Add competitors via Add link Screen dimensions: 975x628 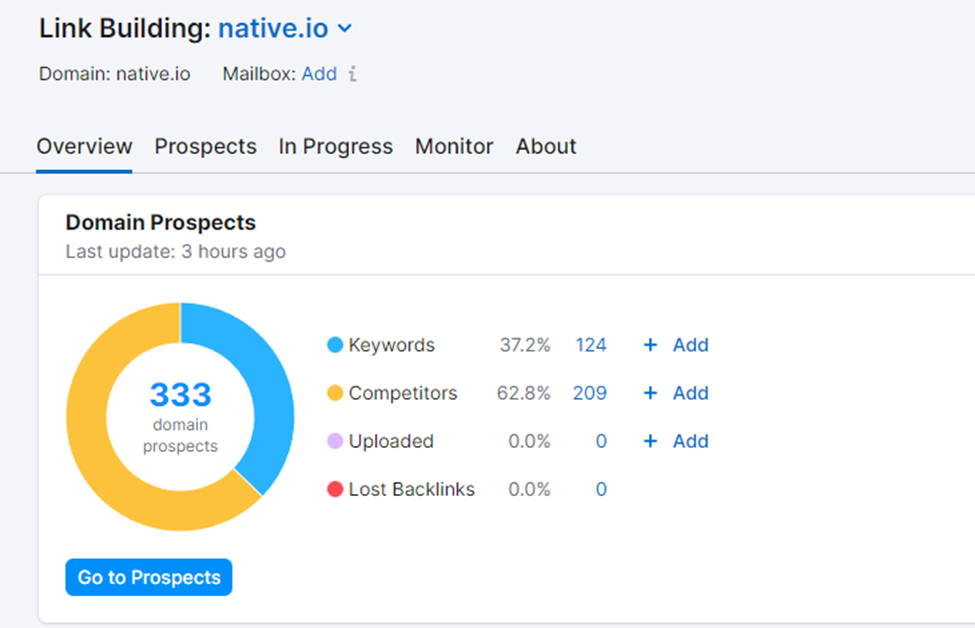pyautogui.click(x=691, y=393)
